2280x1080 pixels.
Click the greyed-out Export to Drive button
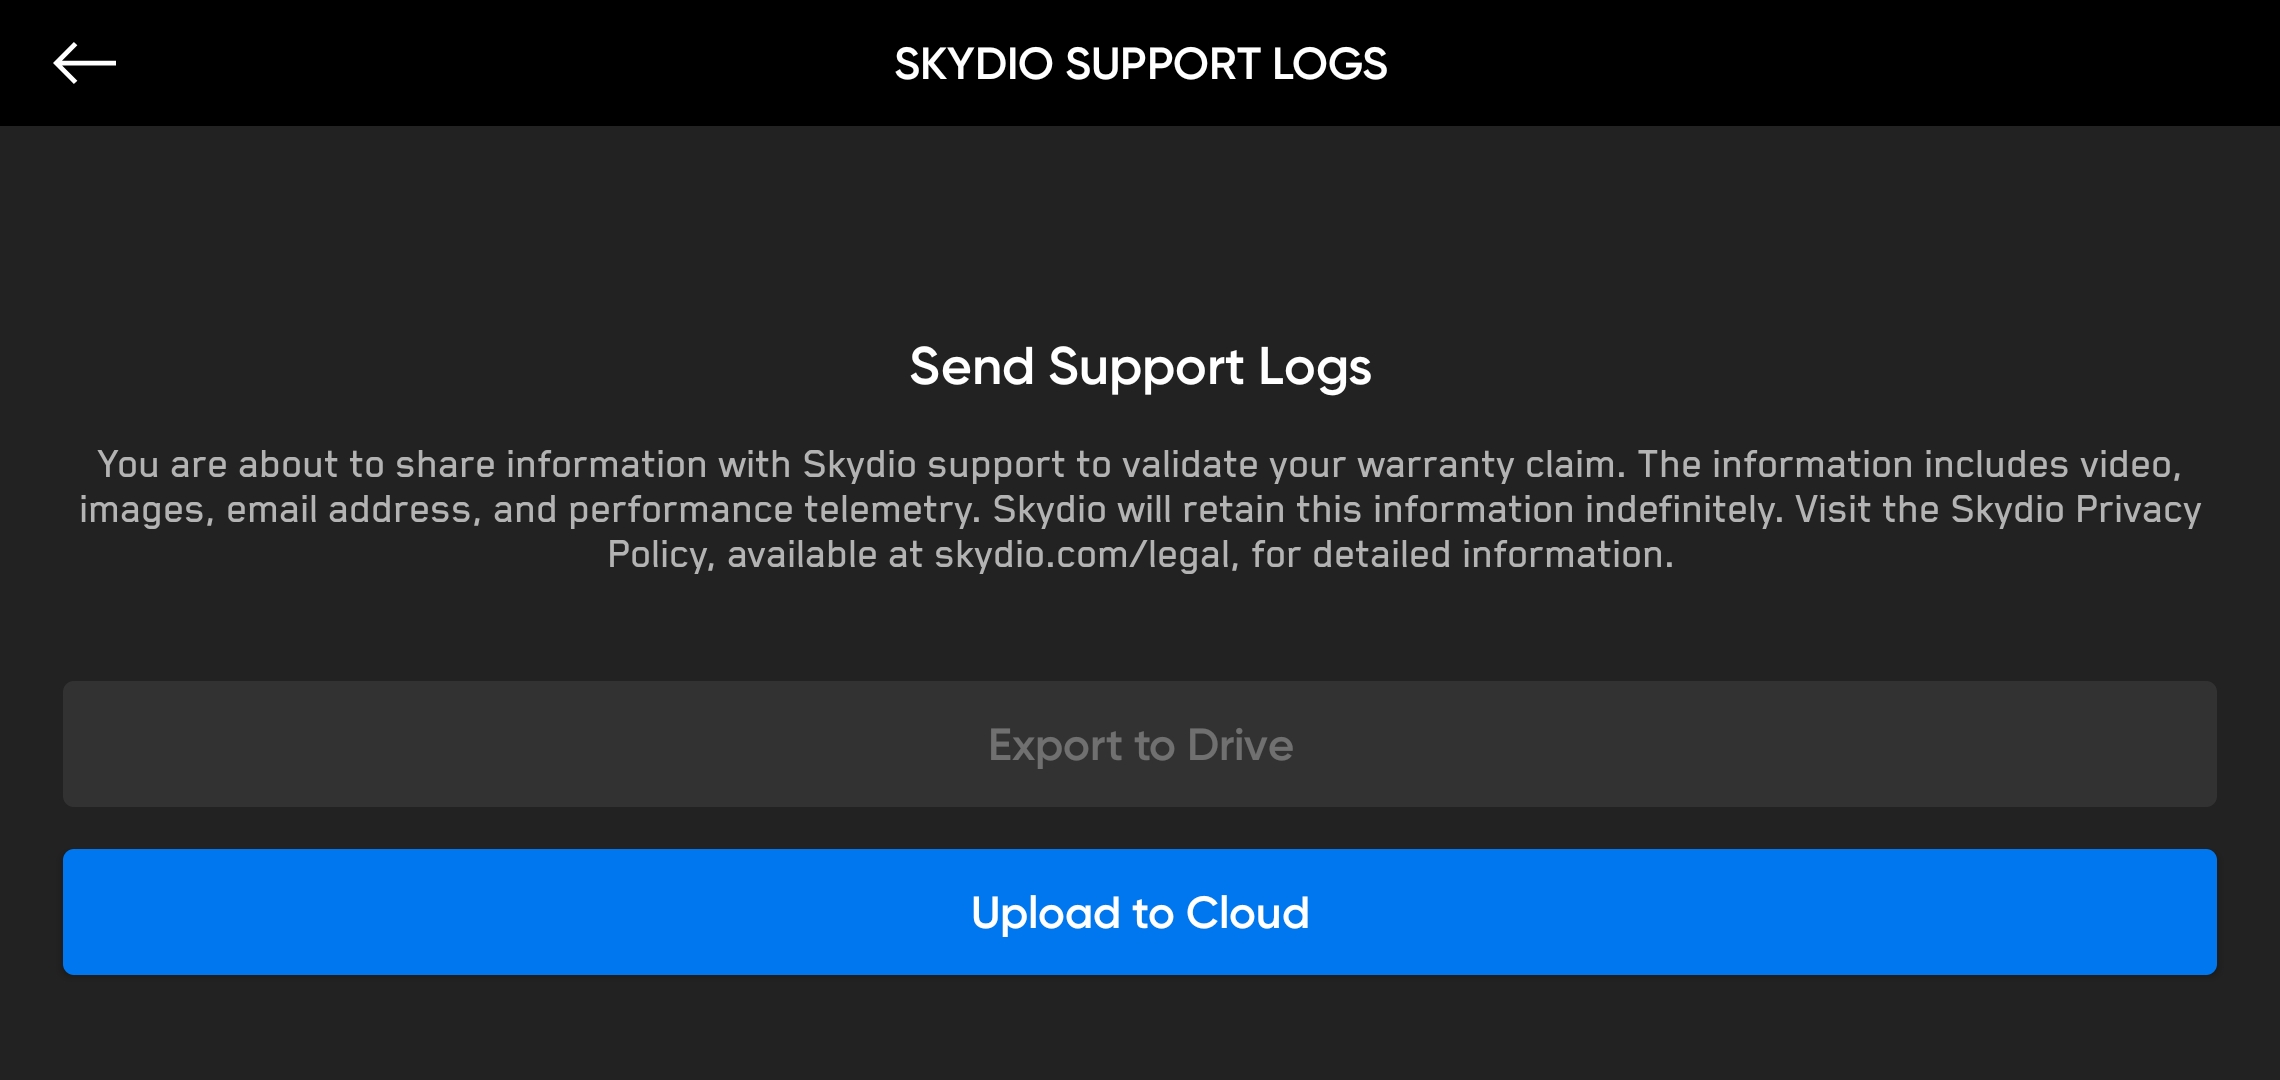click(x=1140, y=745)
